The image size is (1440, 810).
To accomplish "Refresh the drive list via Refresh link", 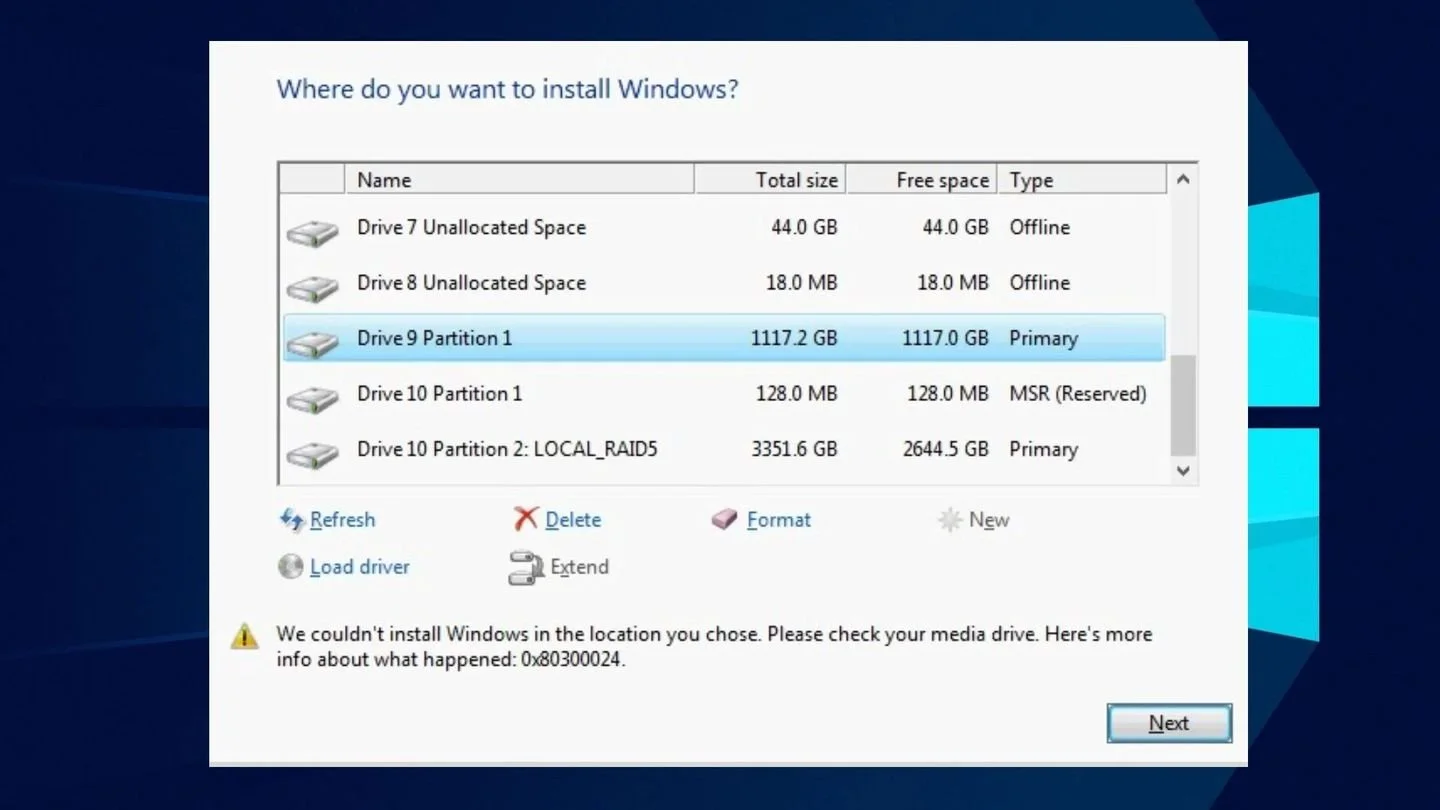I will click(342, 520).
